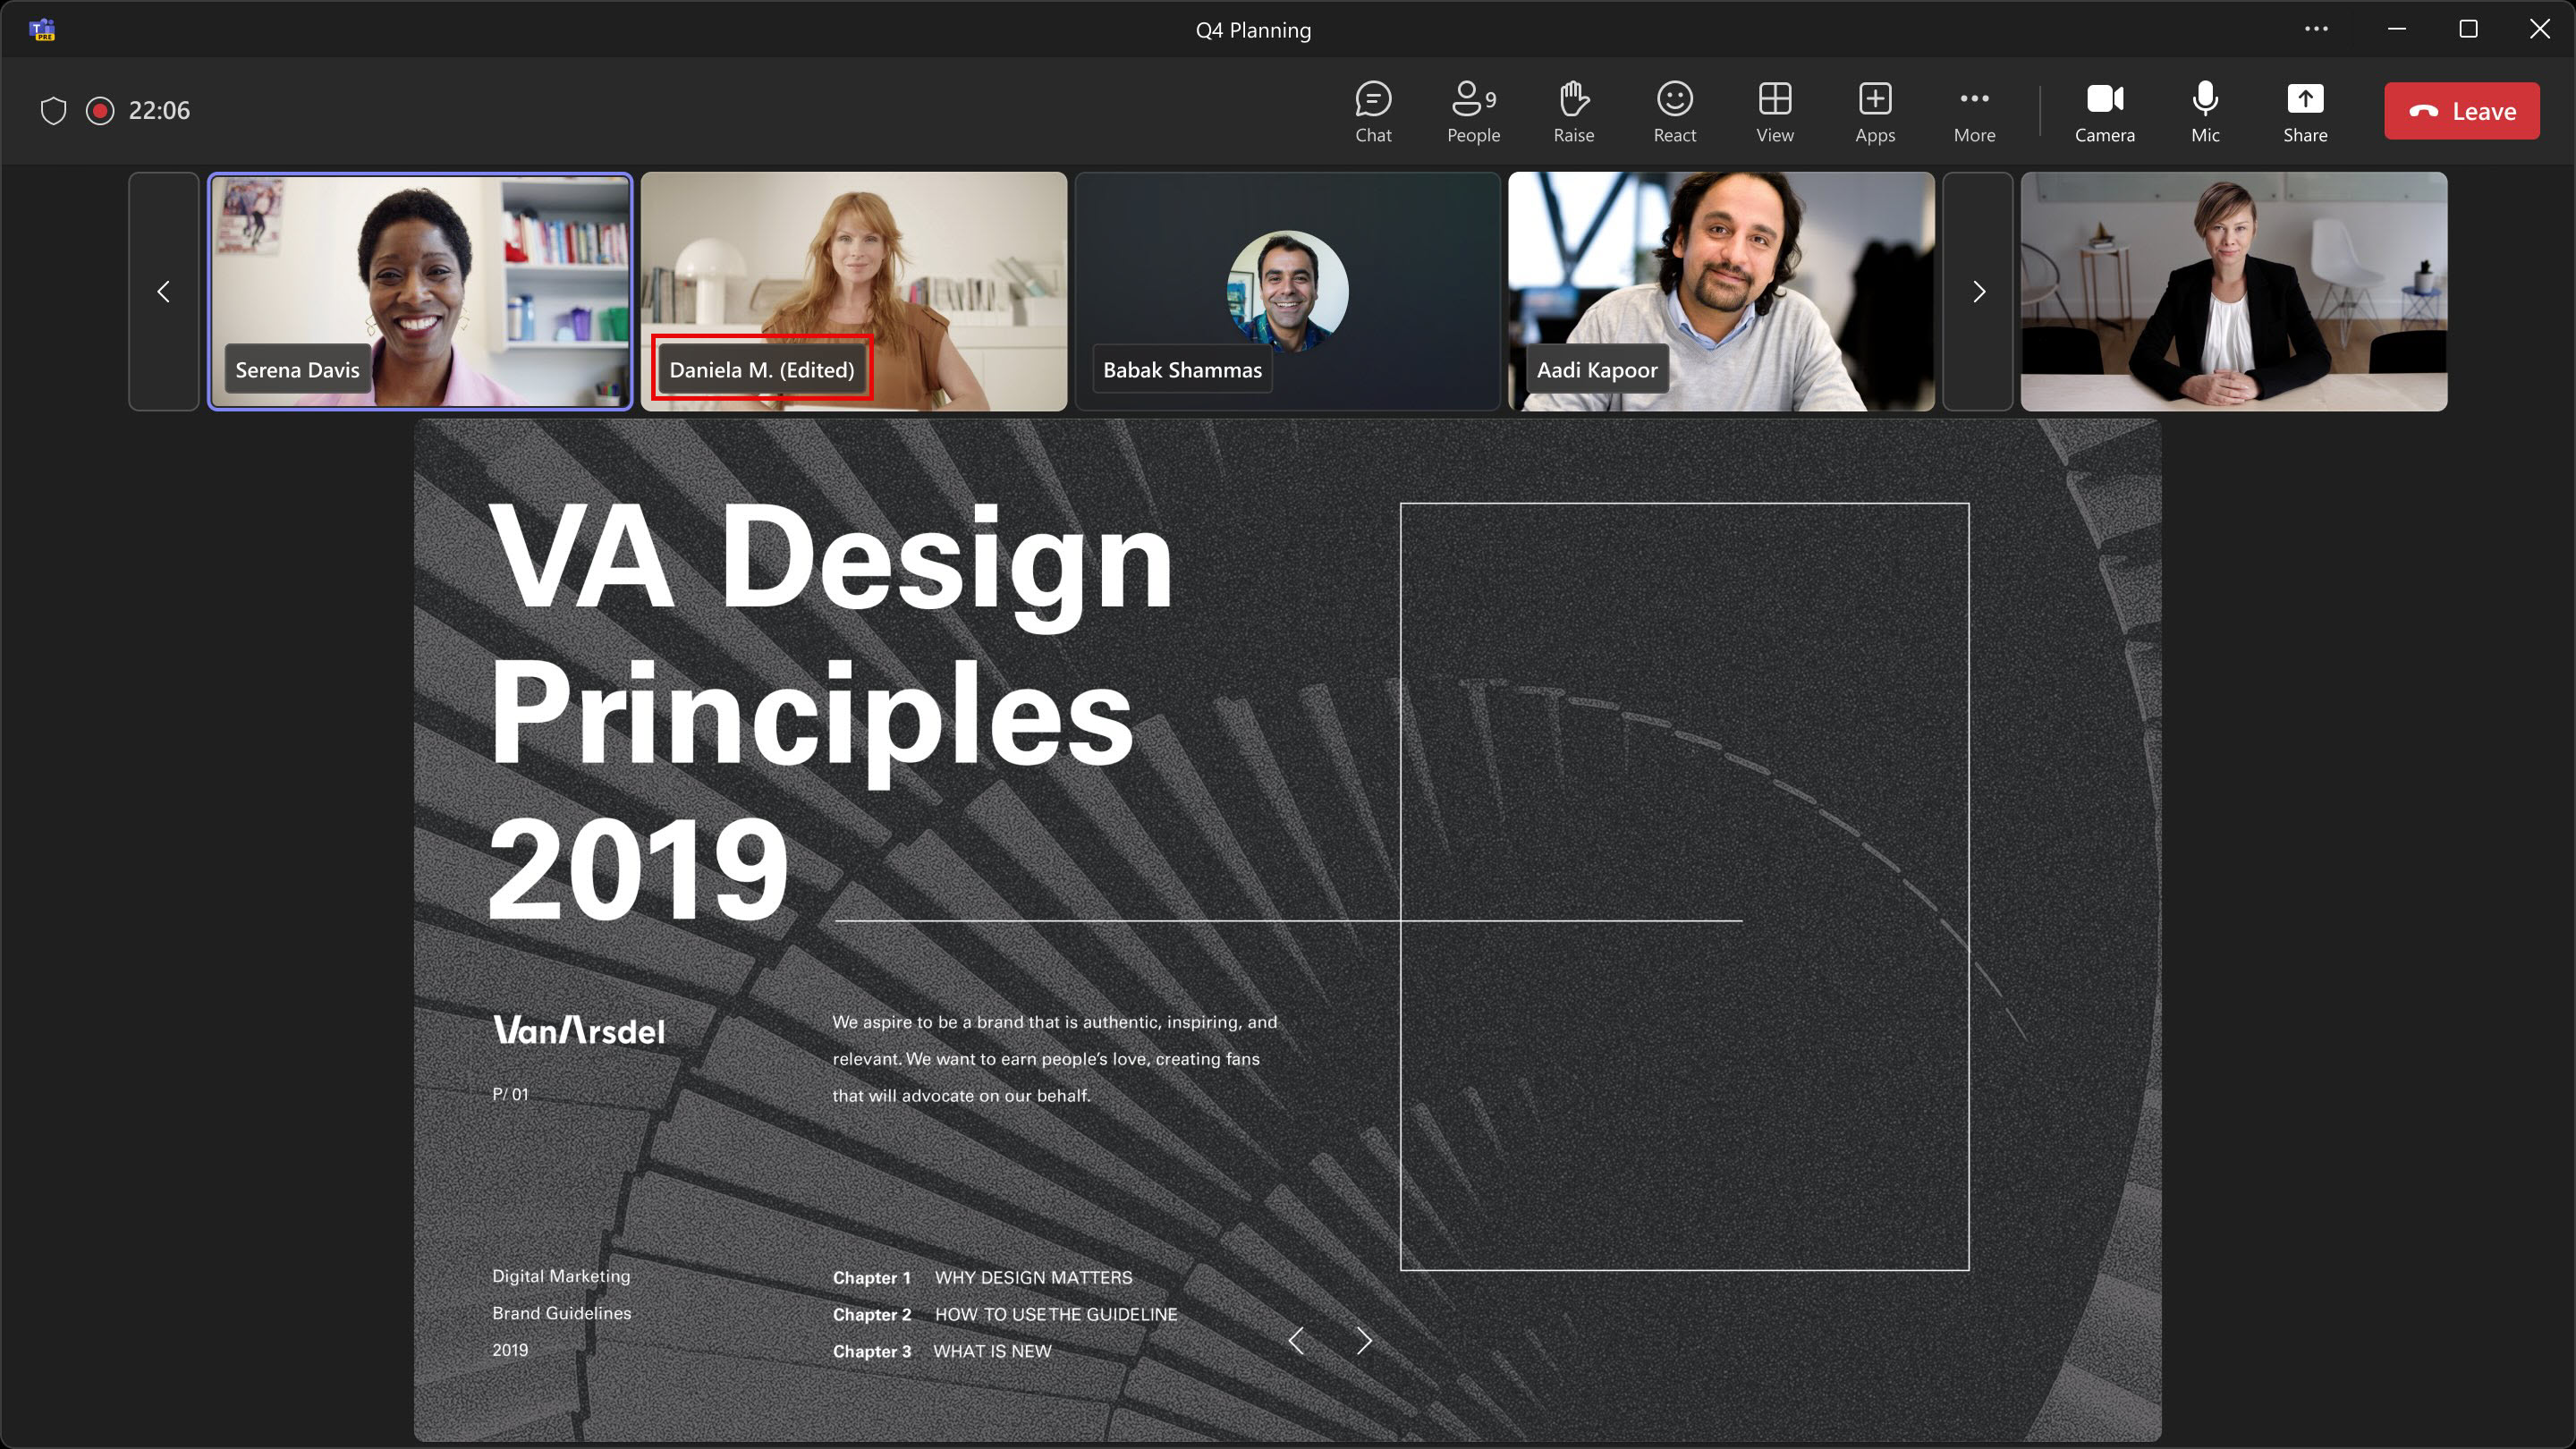
Task: Navigate to next slide arrow
Action: tap(1364, 1339)
